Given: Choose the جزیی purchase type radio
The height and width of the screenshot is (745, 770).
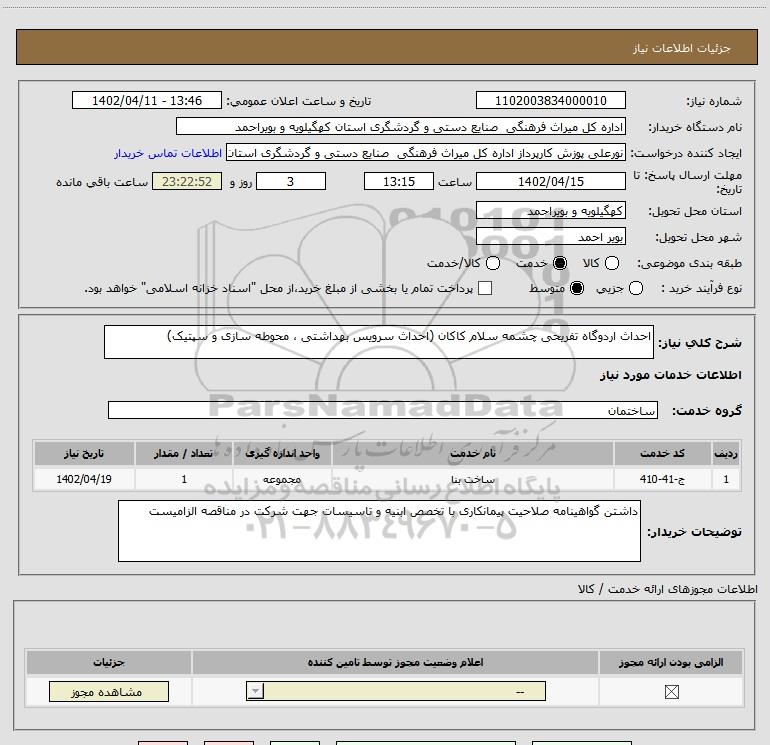Looking at the screenshot, I should [x=635, y=288].
